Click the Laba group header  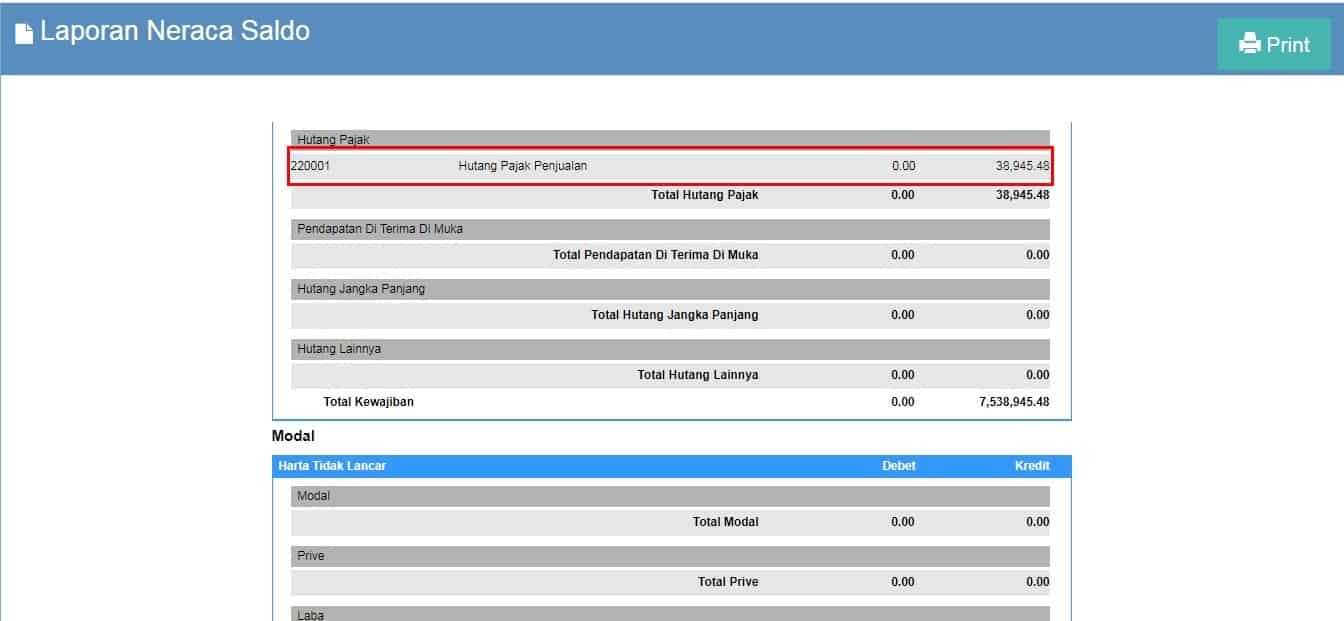coord(310,615)
